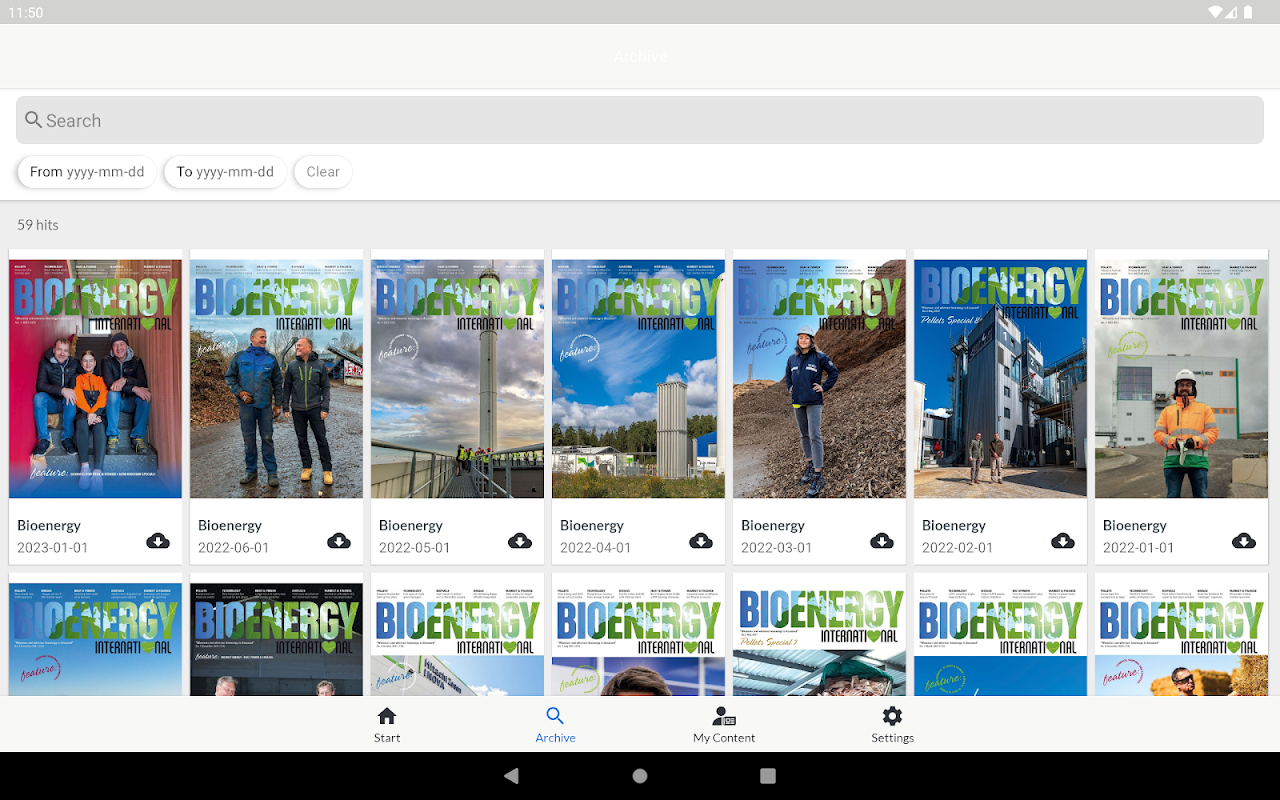Screen dimensions: 1280x800
Task: Open the Archive tab
Action: 555,725
